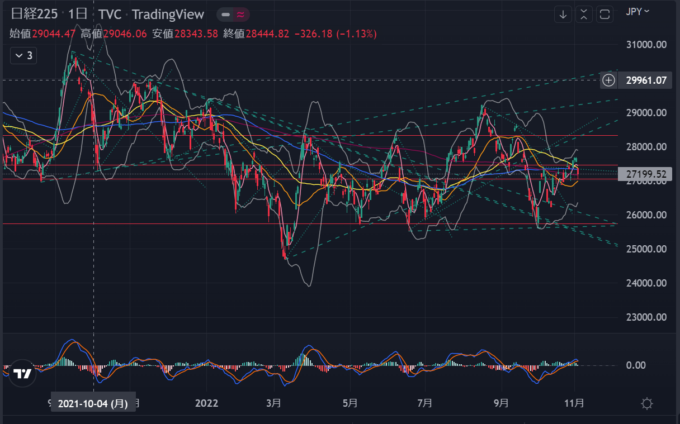
Task: Click the 日経225 symbol name
Action: [32, 14]
